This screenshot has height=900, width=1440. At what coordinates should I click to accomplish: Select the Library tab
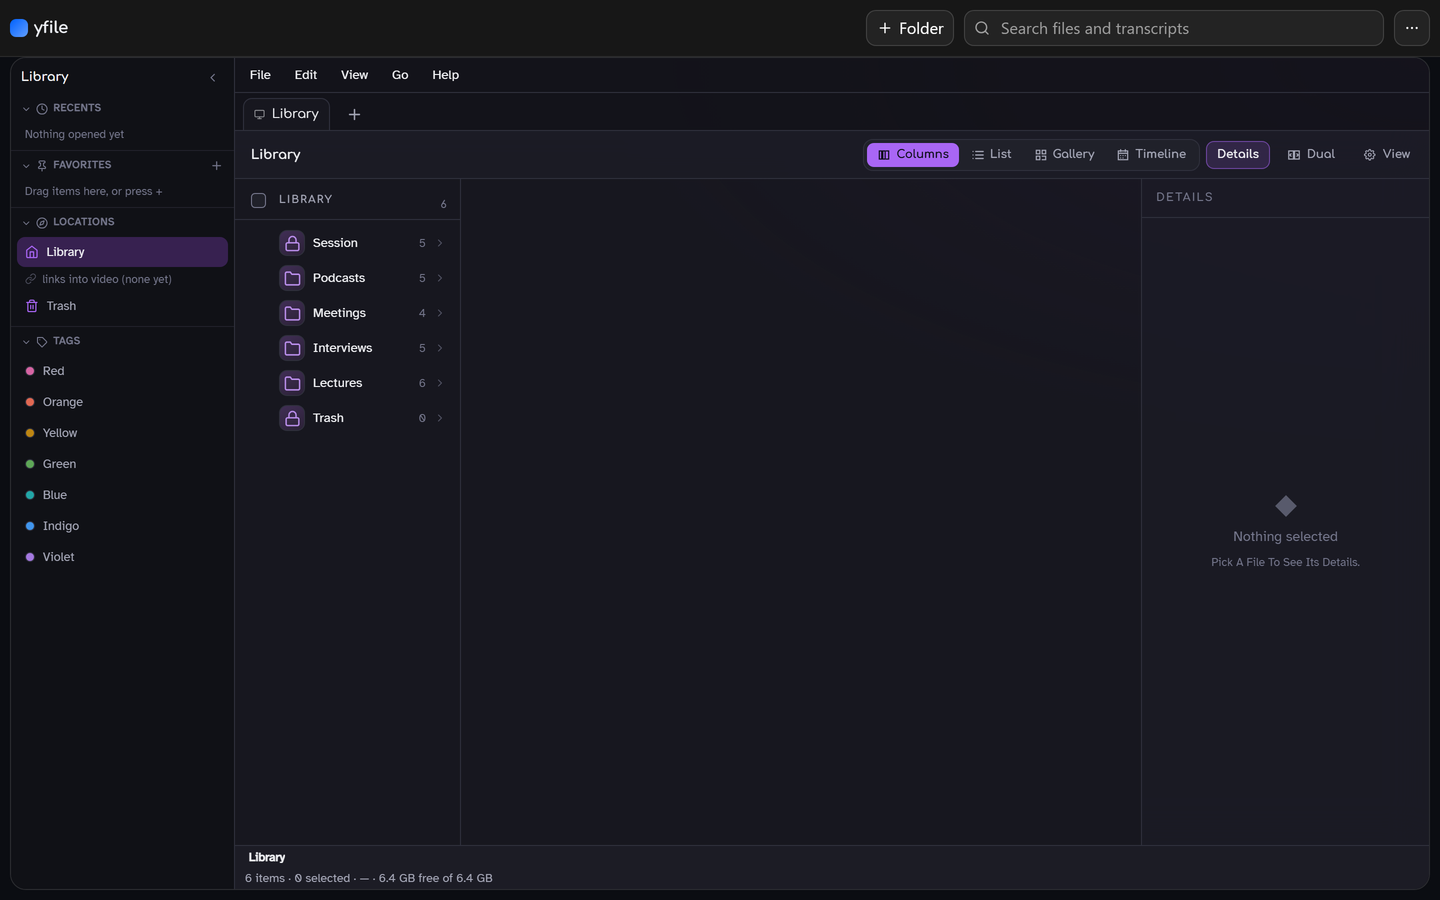[x=286, y=114]
